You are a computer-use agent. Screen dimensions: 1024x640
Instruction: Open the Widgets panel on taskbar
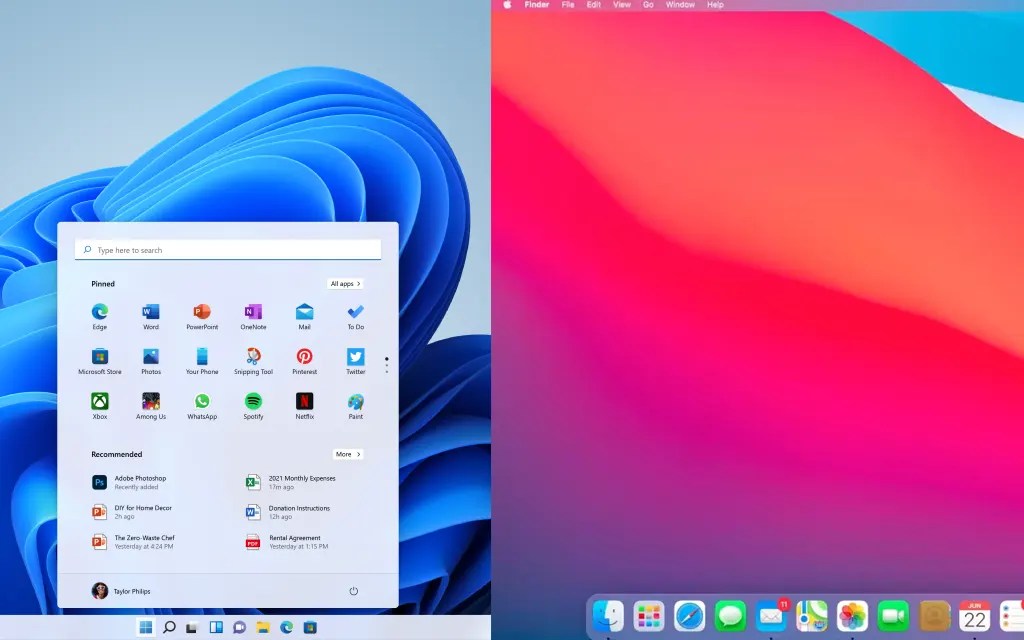[216, 627]
